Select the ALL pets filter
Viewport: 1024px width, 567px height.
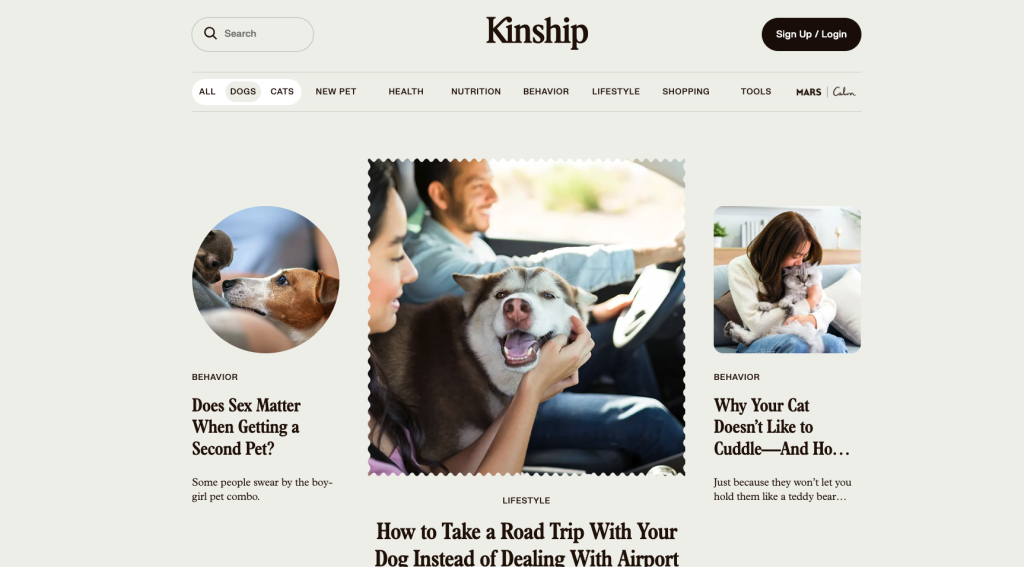click(207, 91)
